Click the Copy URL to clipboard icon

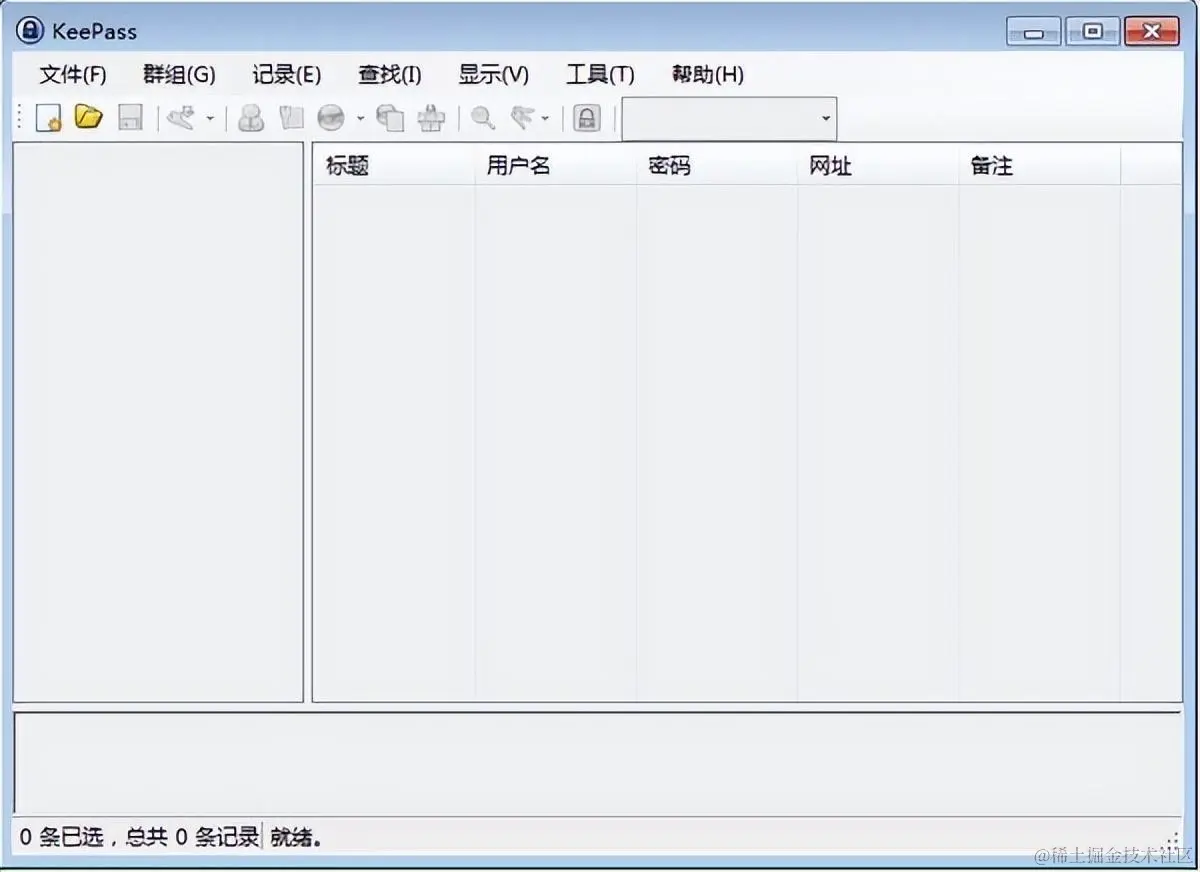[390, 118]
